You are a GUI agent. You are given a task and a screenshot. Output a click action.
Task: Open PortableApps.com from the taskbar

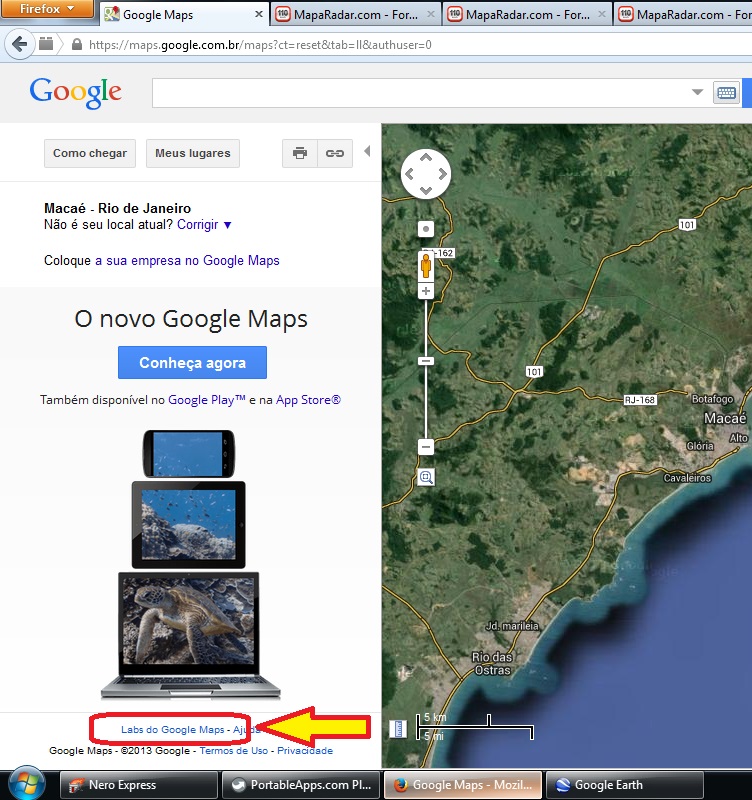(x=300, y=785)
